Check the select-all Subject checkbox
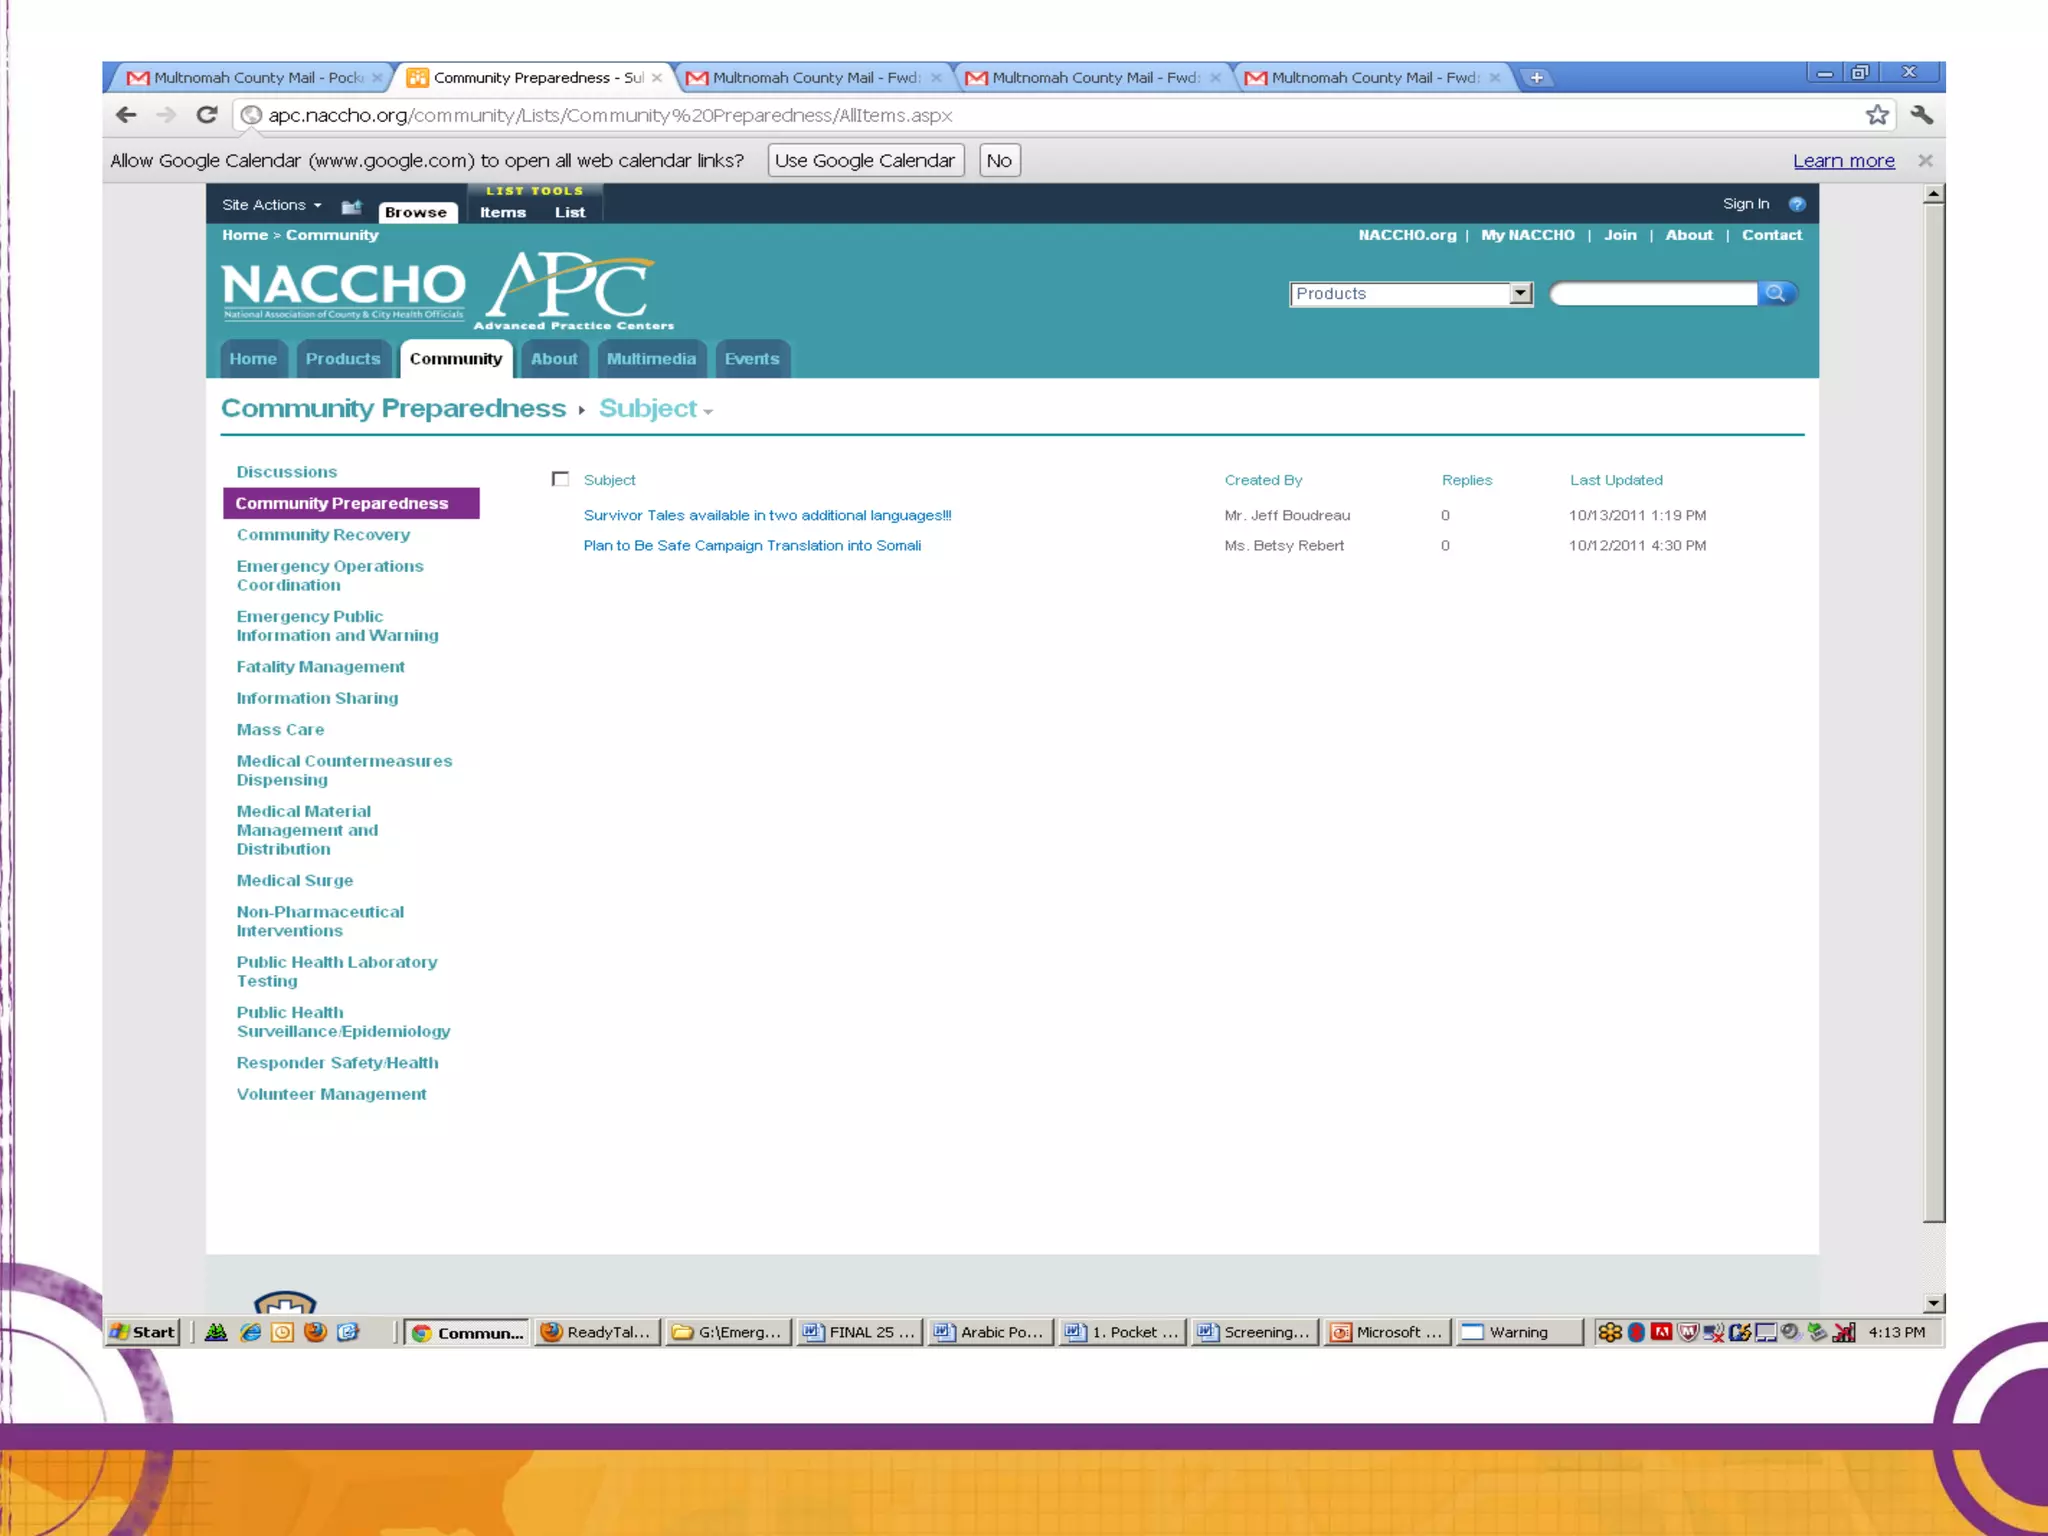 [561, 479]
